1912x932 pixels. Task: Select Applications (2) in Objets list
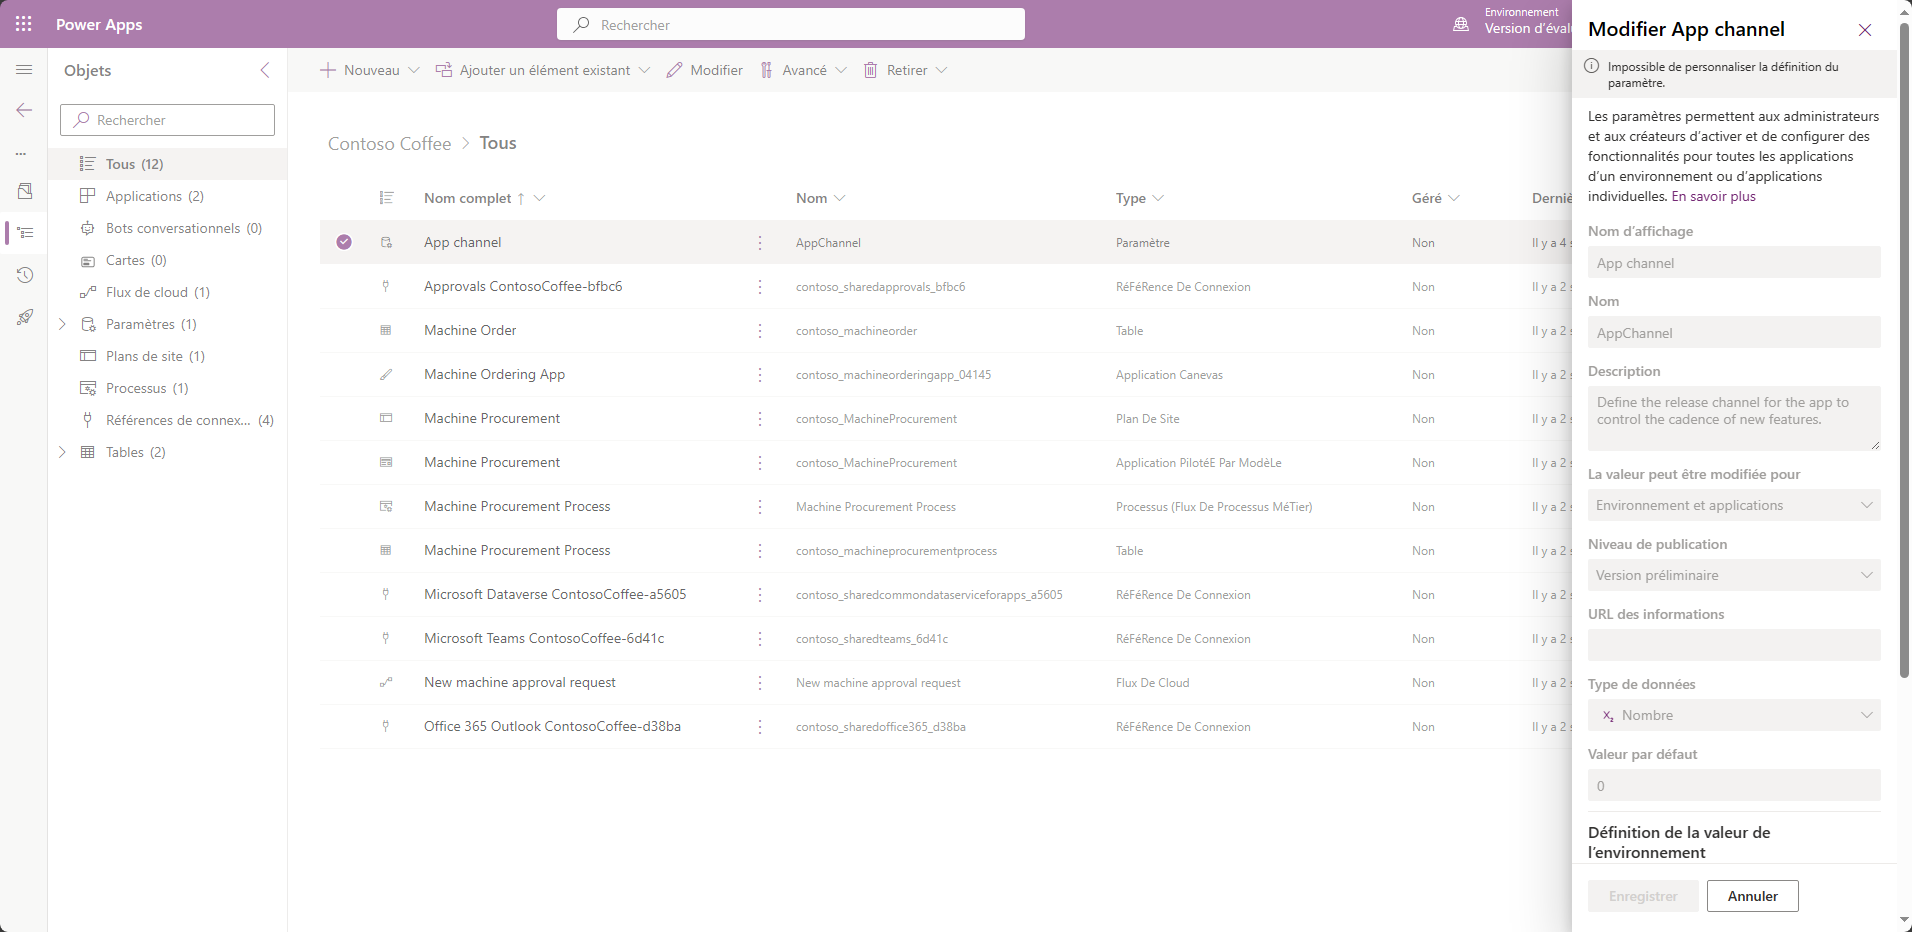point(168,196)
